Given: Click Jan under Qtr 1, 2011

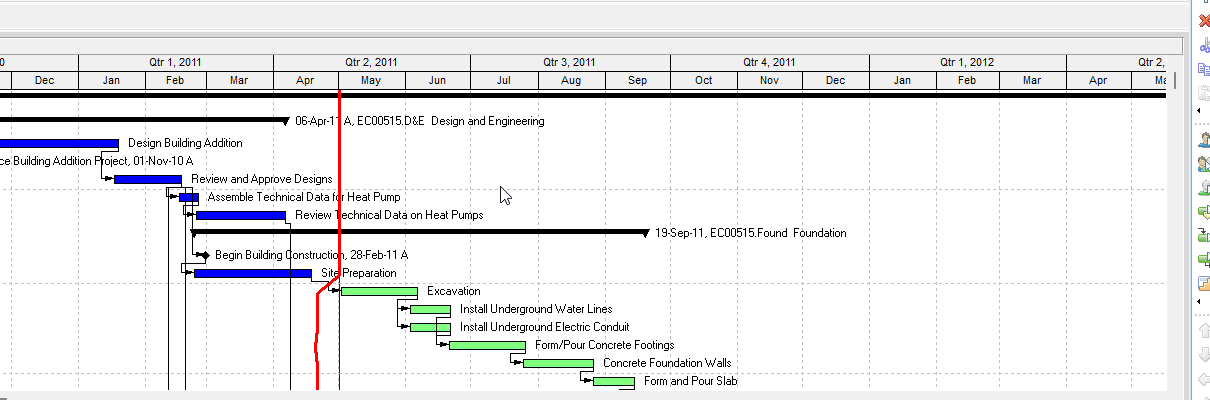Looking at the screenshot, I should [112, 80].
